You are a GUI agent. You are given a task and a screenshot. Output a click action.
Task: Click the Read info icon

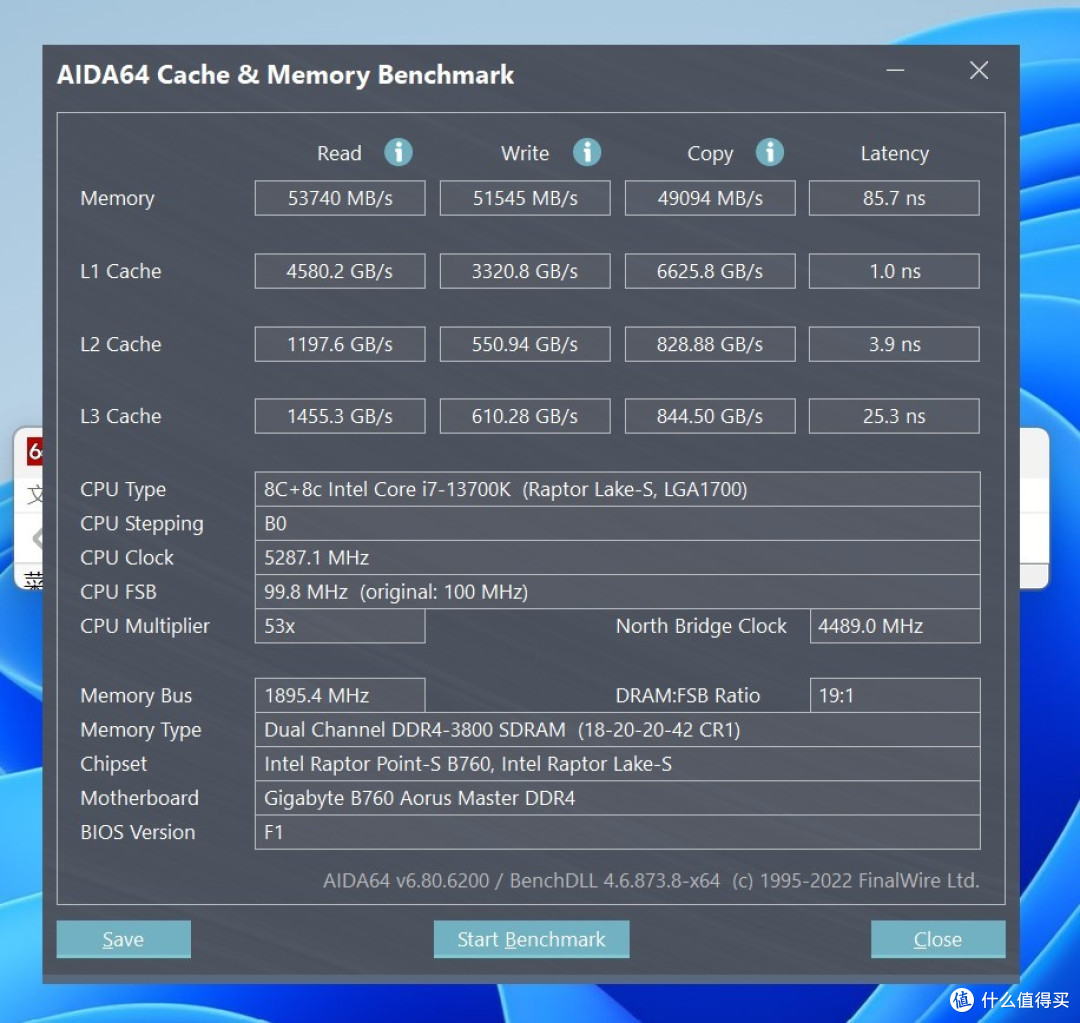pyautogui.click(x=398, y=152)
